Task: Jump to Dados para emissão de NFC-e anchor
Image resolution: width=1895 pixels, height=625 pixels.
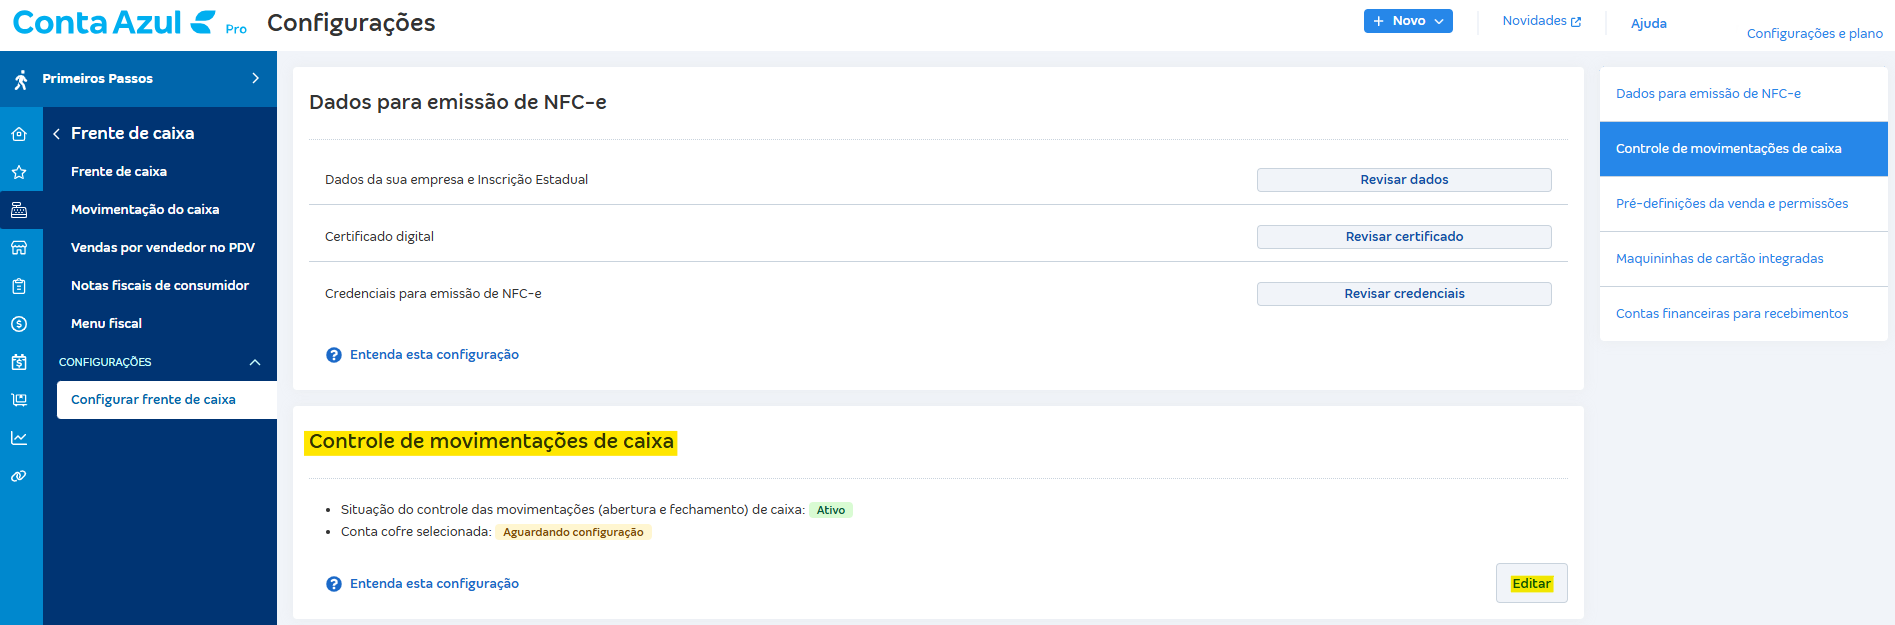Action: 1744,94
